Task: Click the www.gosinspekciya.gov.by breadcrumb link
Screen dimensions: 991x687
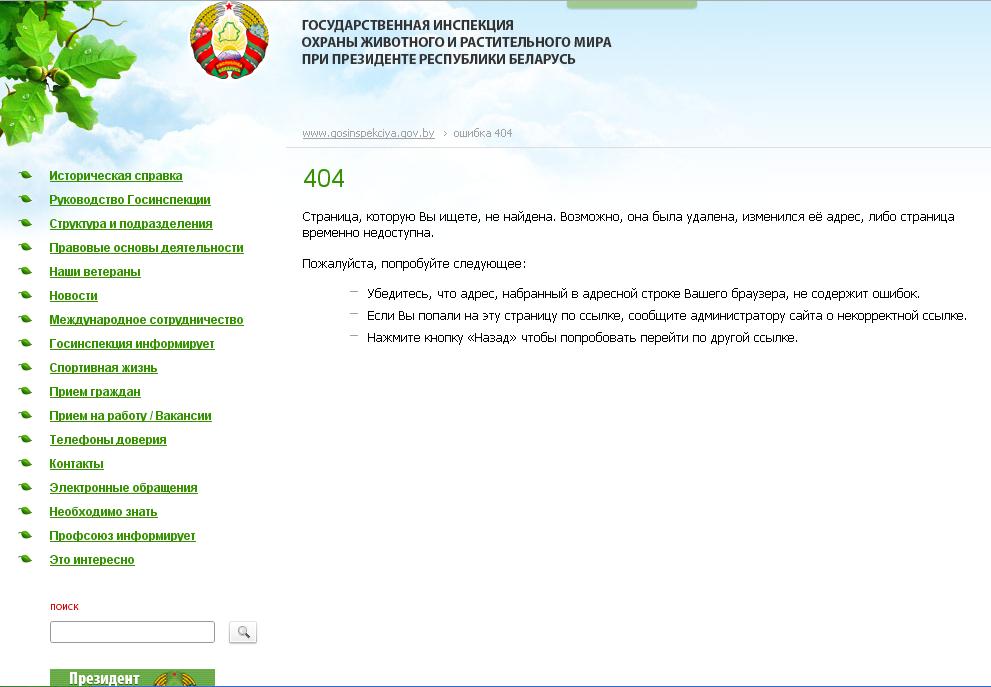Action: (368, 133)
